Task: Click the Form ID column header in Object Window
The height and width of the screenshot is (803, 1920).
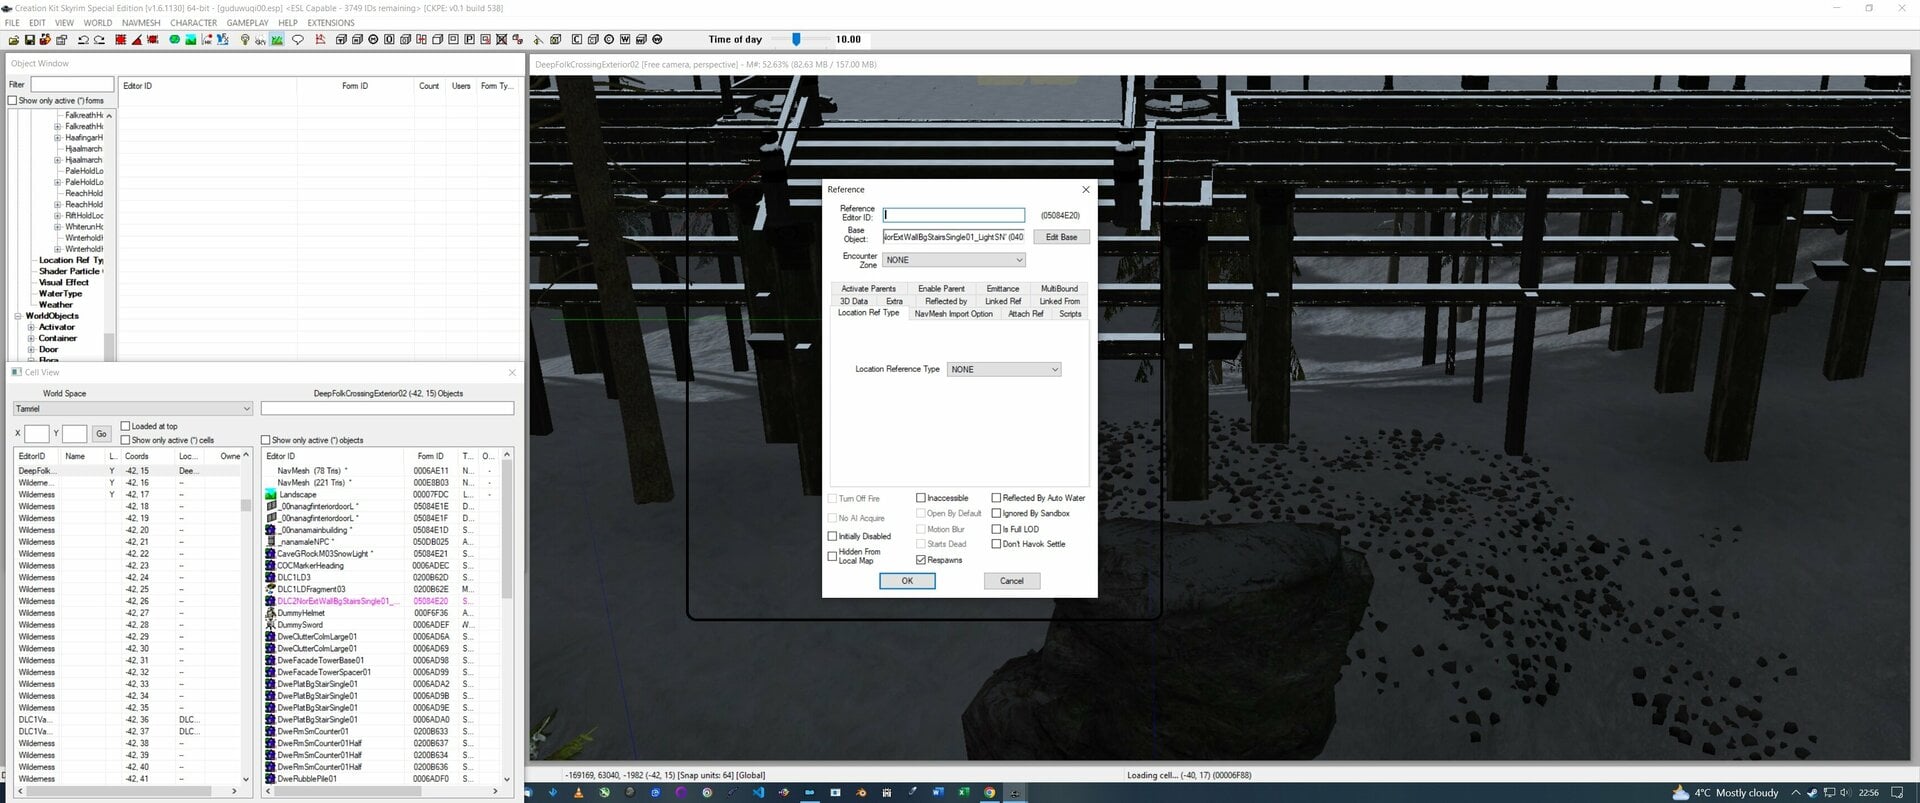Action: [355, 86]
